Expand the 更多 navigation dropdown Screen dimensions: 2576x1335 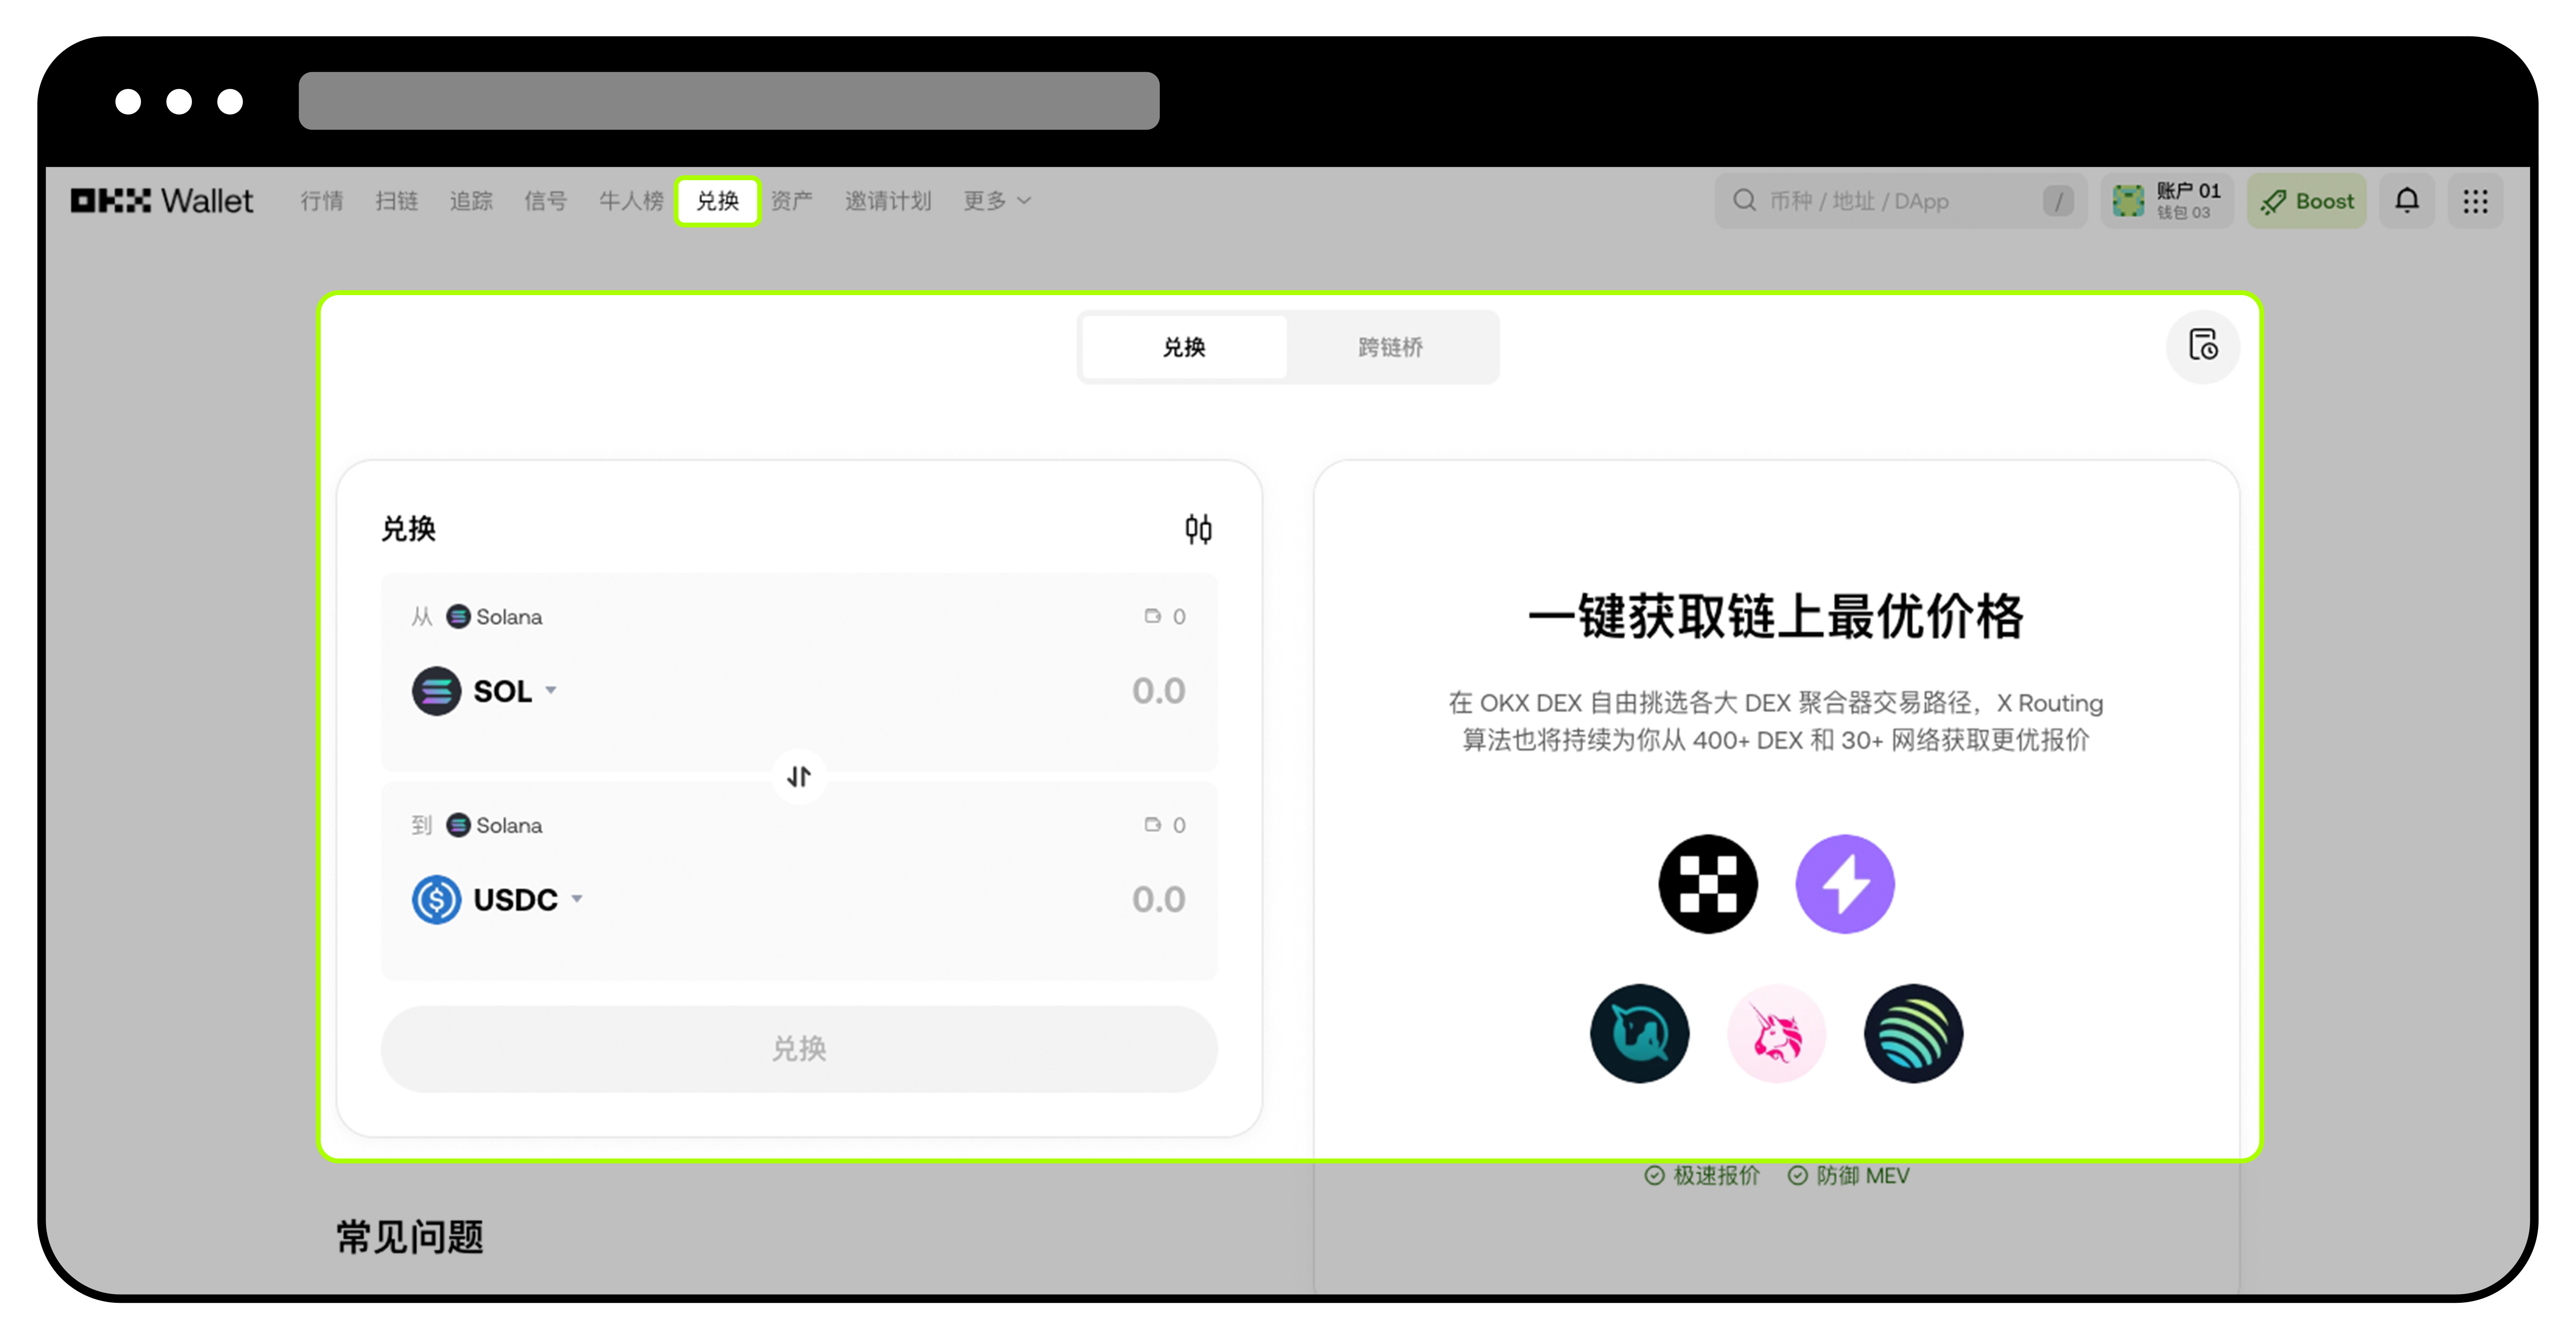point(995,201)
